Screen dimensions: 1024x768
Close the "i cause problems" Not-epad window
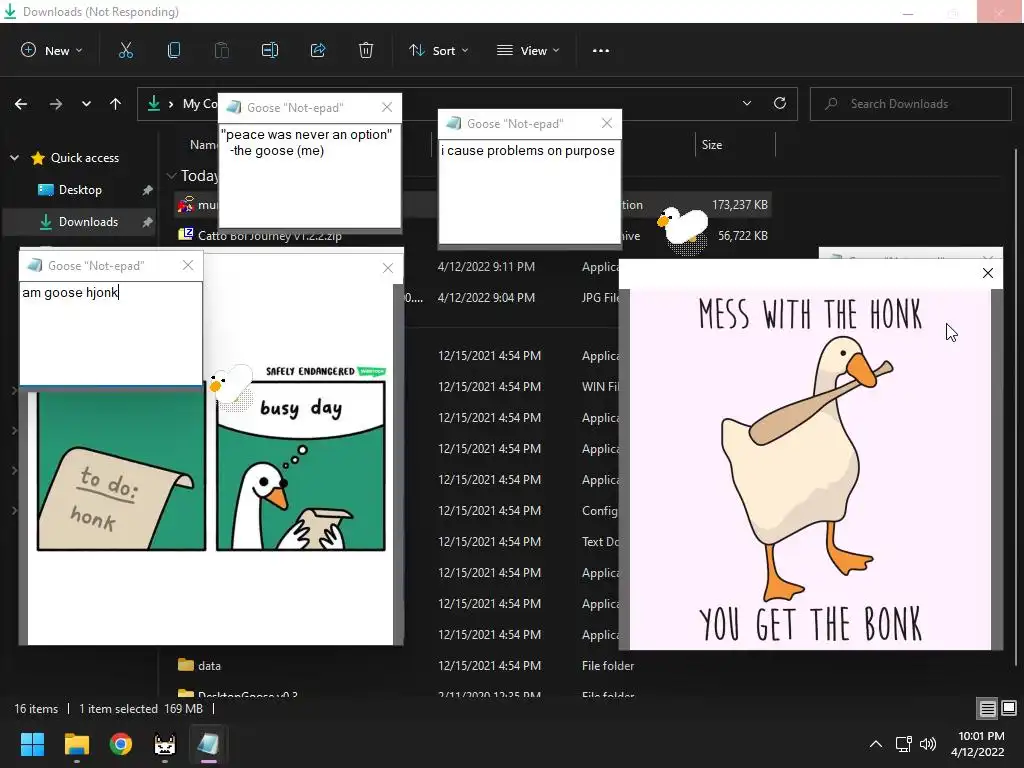[x=607, y=123]
